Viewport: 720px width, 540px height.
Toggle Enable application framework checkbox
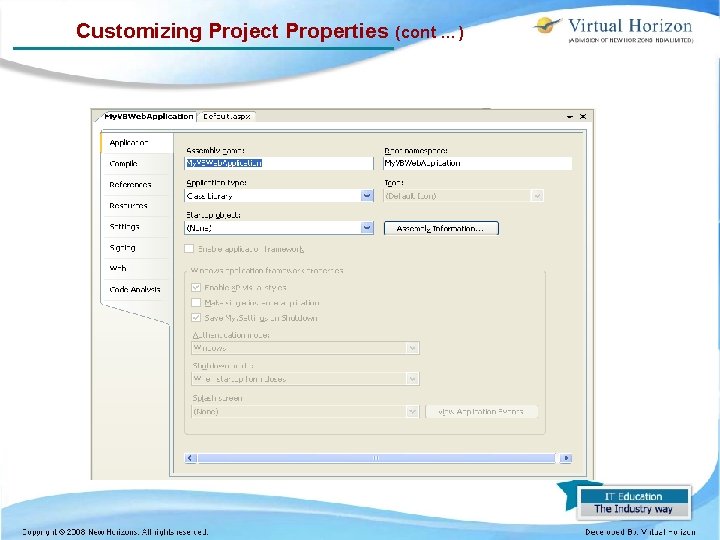point(189,249)
